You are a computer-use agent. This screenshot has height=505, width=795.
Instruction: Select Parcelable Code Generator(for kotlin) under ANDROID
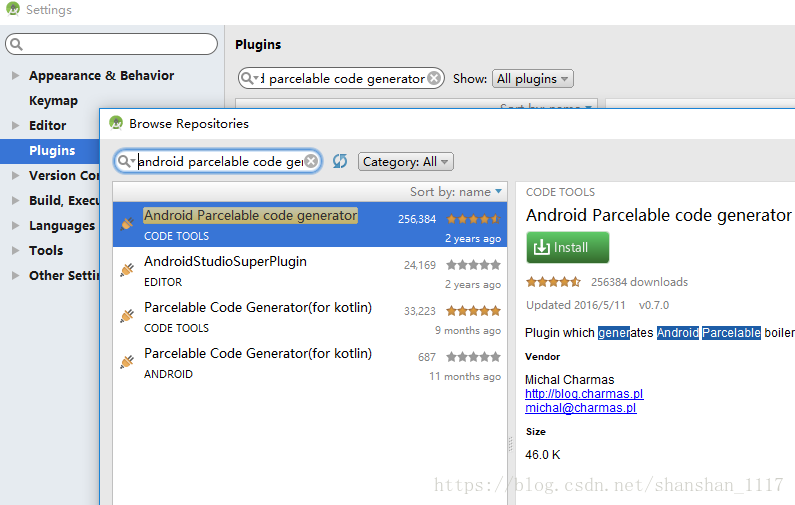click(x=310, y=363)
